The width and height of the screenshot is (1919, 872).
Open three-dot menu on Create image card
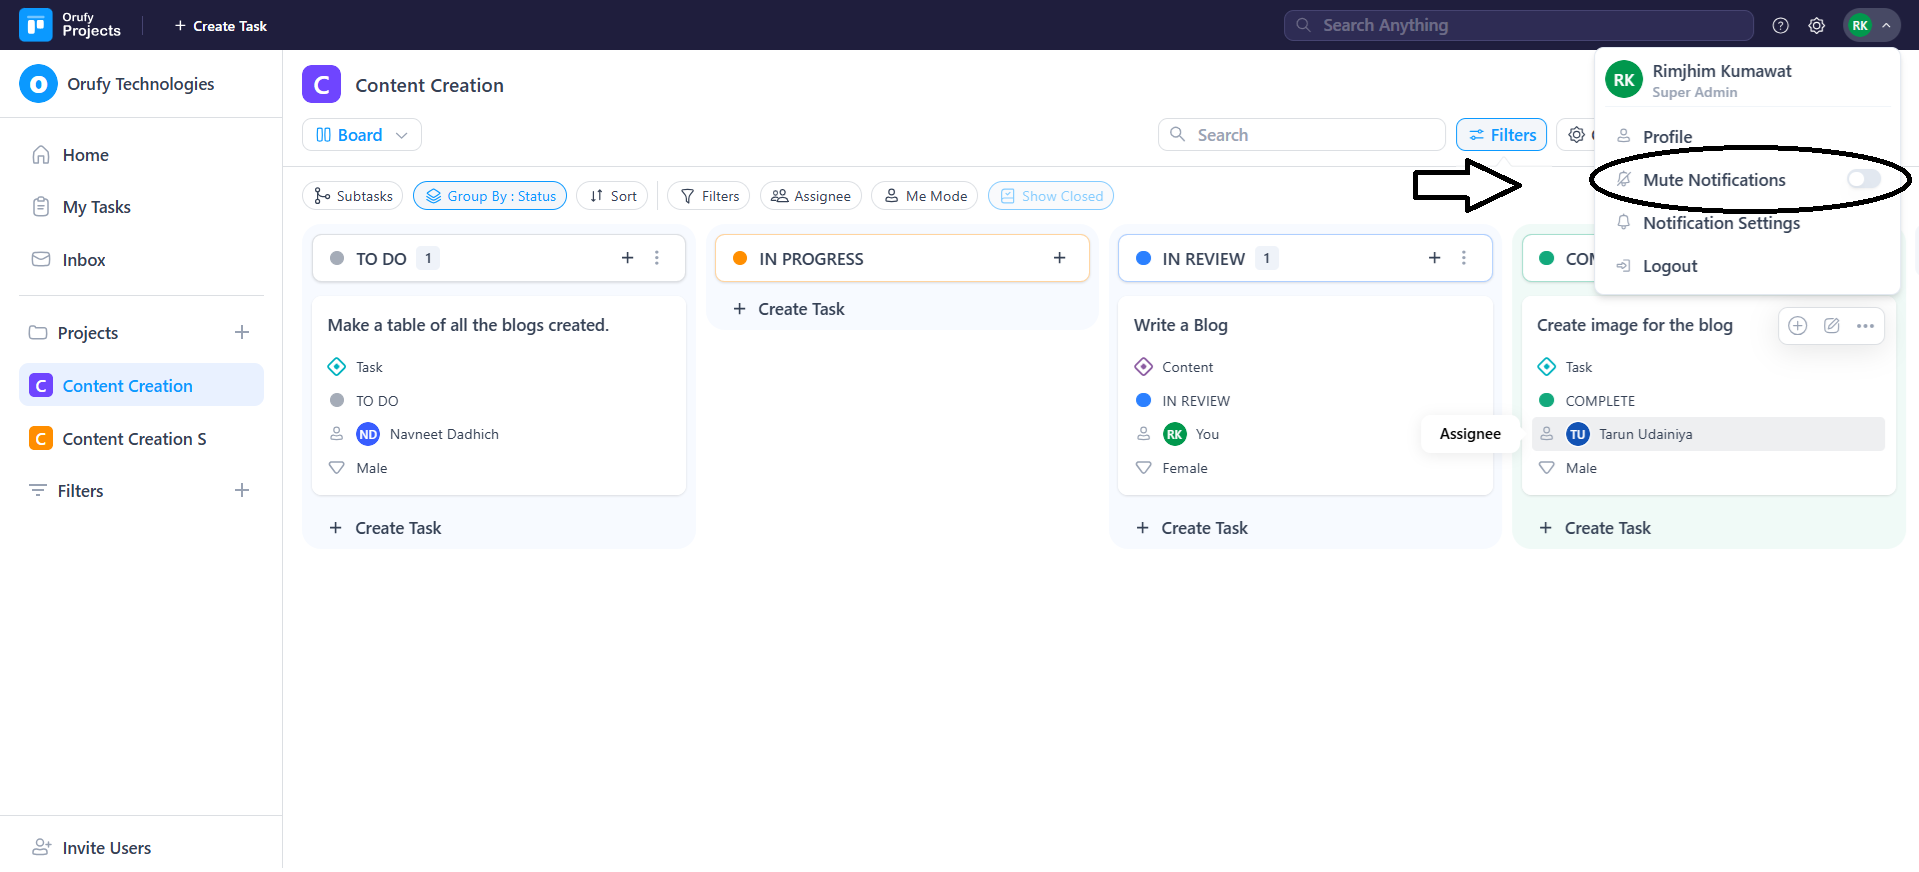point(1865,326)
